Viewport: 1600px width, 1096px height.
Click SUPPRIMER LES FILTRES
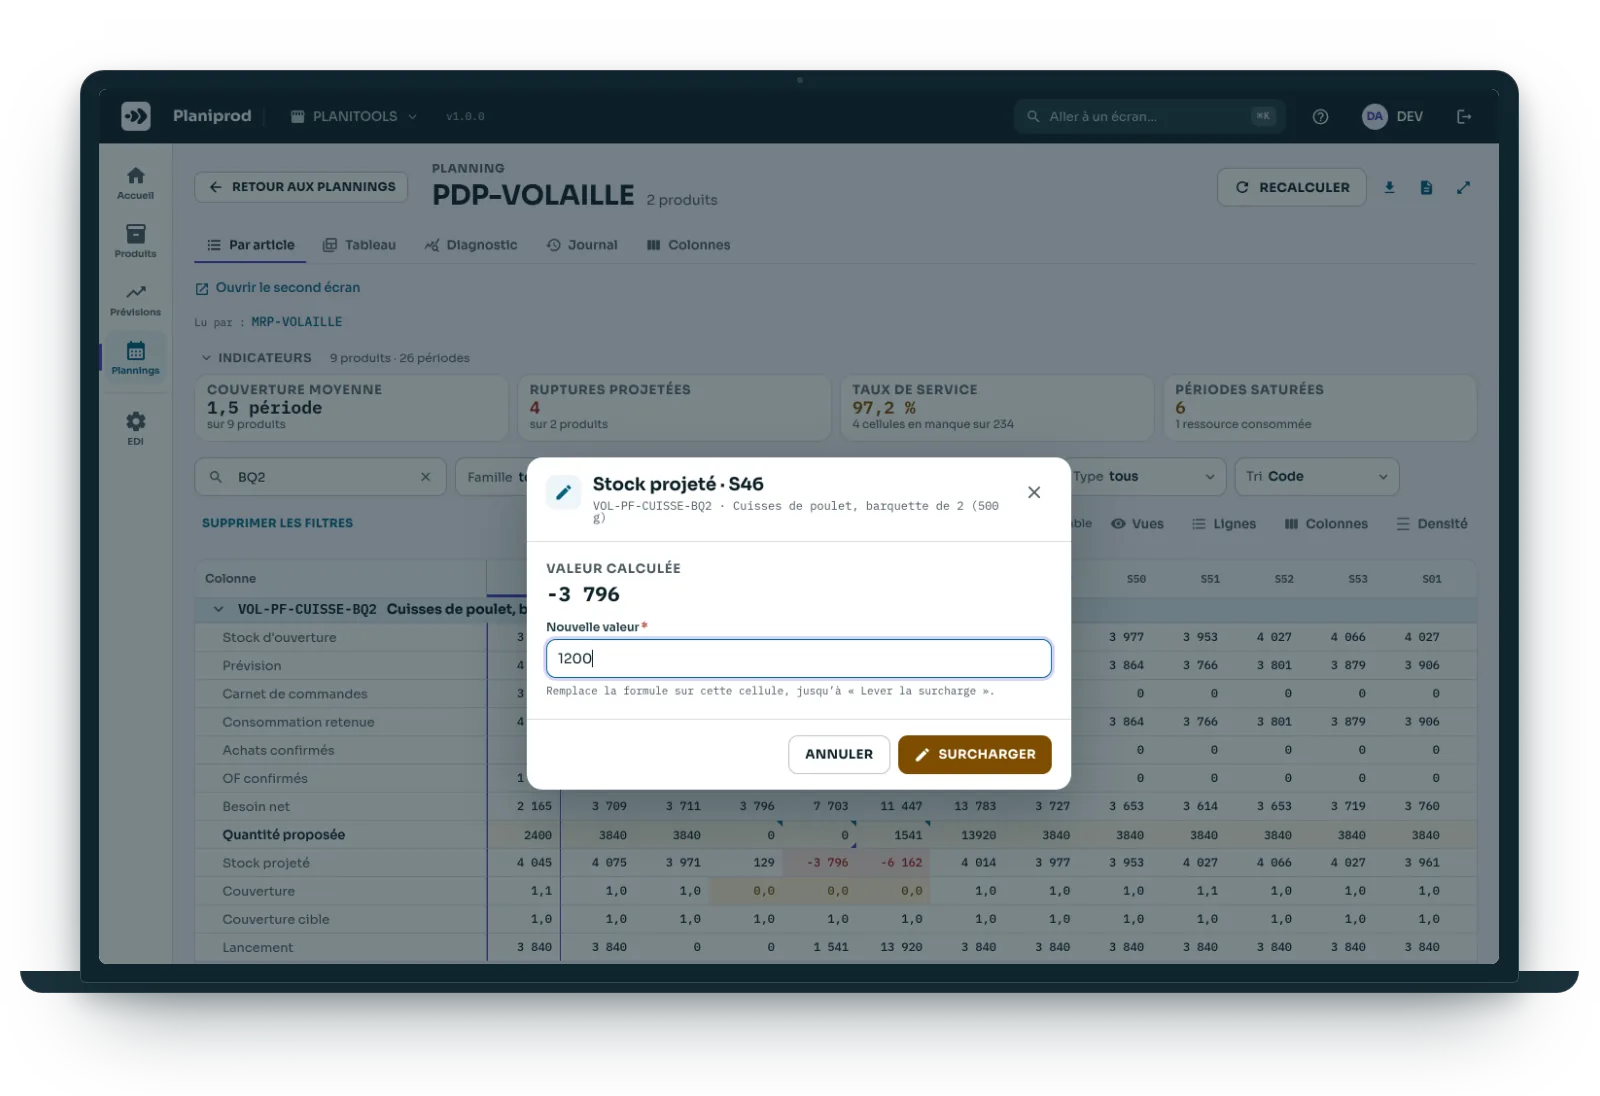point(277,523)
